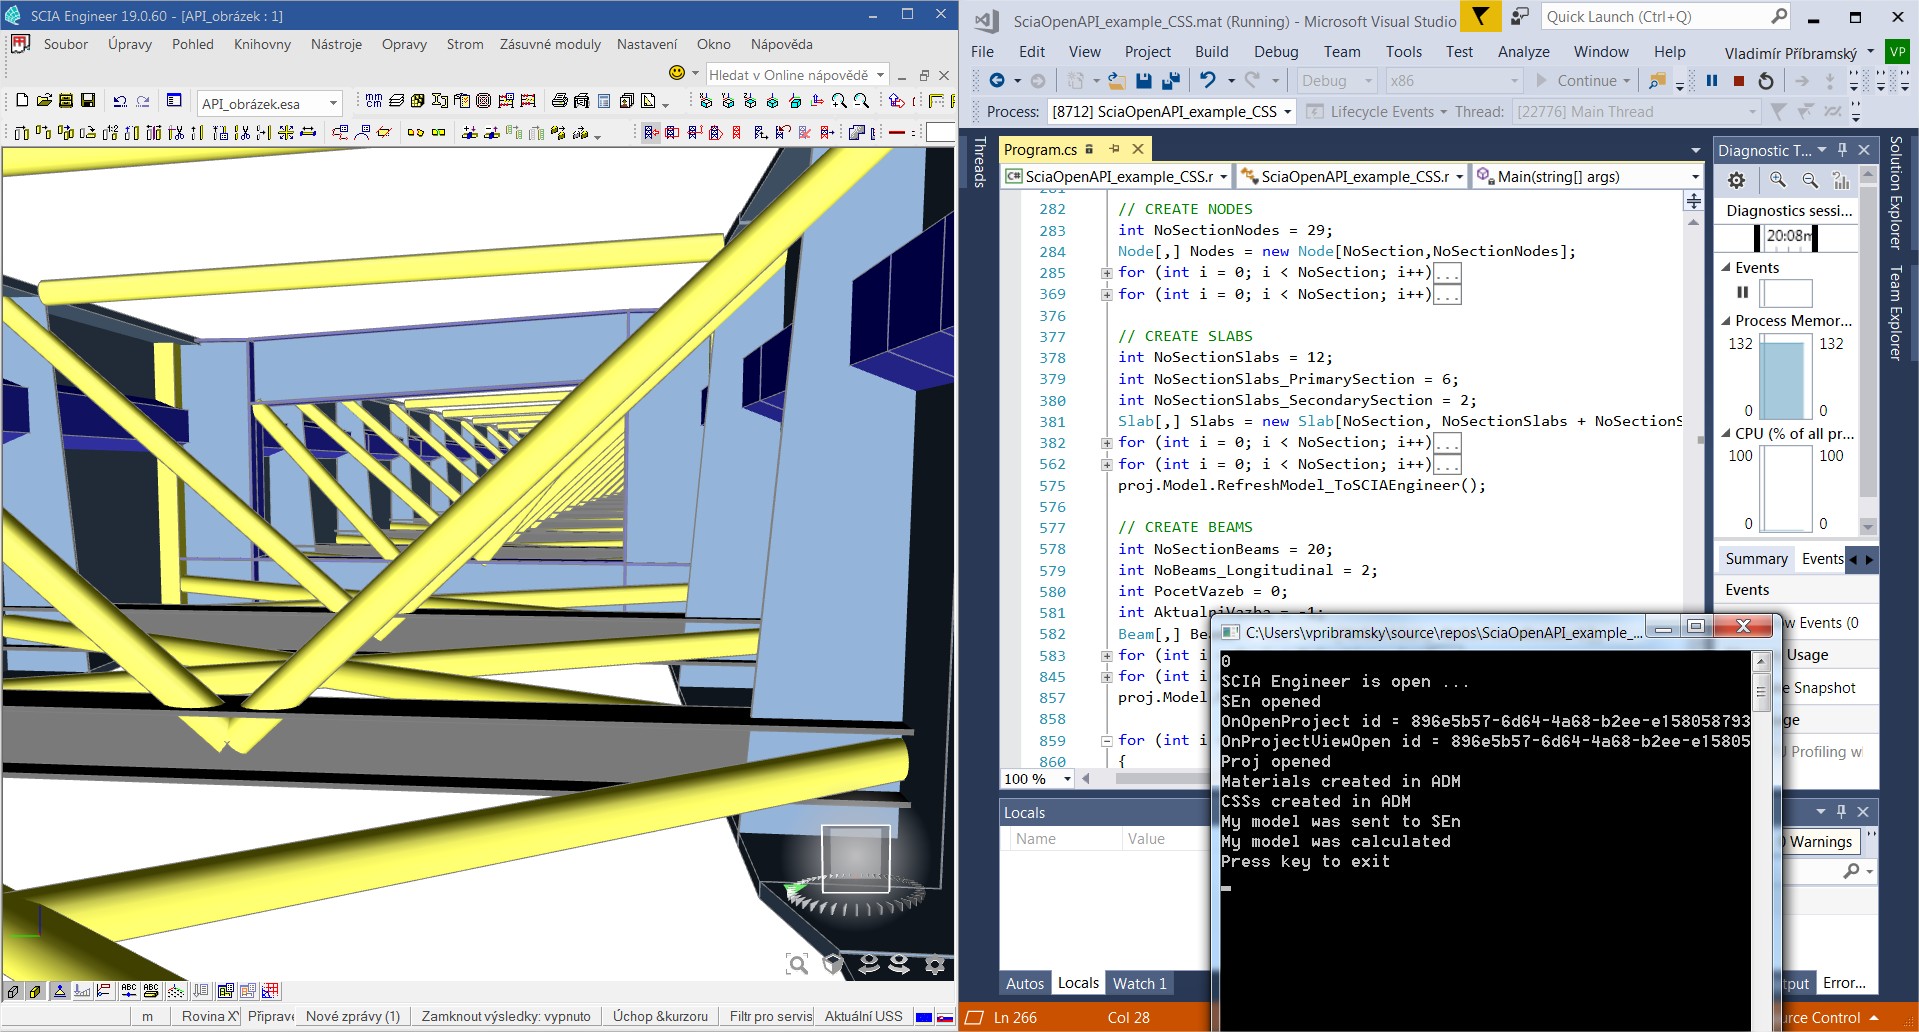Click zoom magnifier icon in SCIA view toolbar

pos(839,101)
